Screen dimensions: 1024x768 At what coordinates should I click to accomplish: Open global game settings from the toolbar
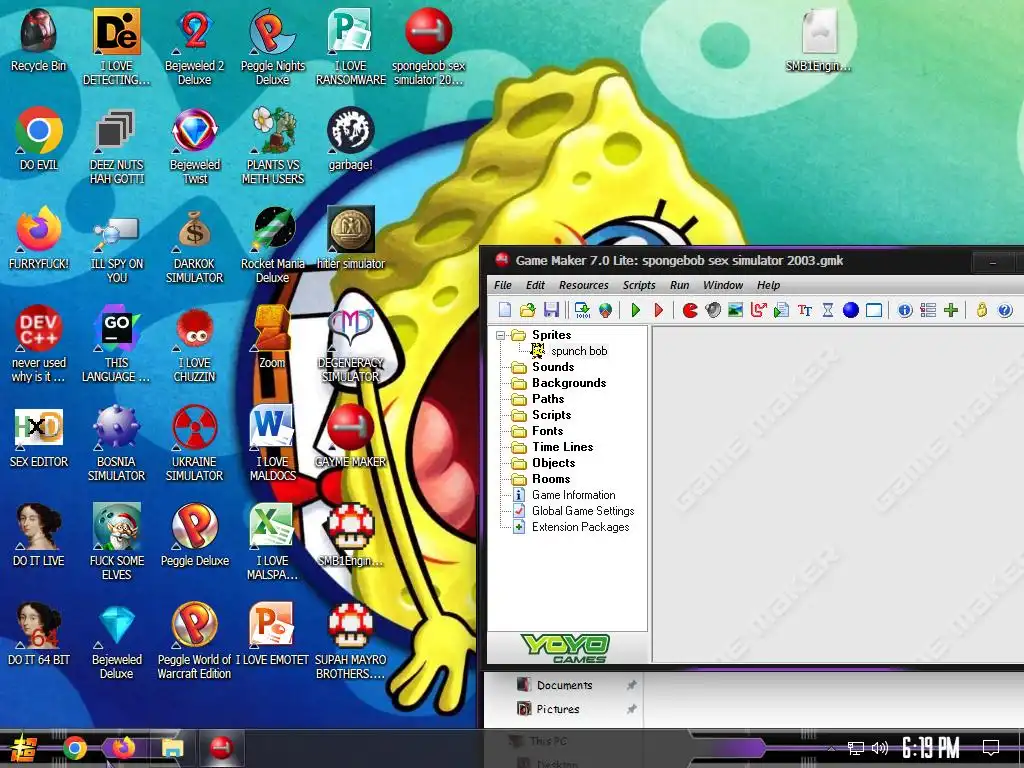point(928,310)
